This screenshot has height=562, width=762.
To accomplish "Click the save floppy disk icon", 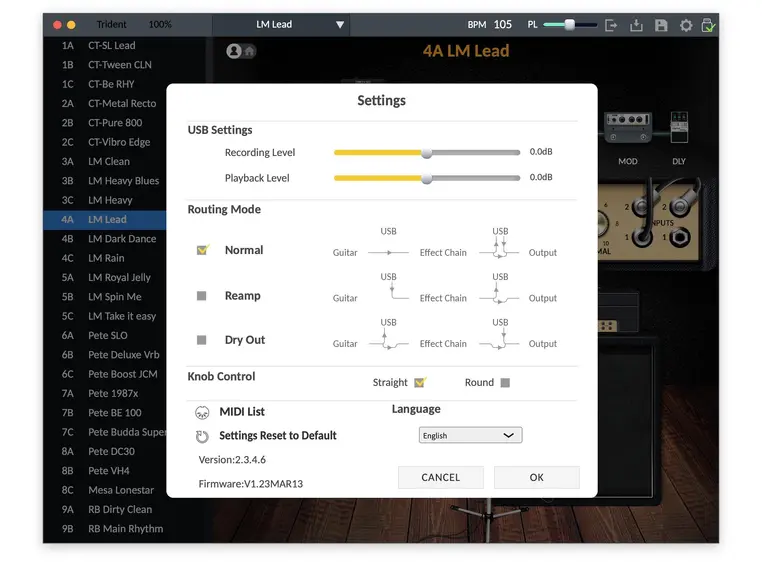I will [x=661, y=25].
